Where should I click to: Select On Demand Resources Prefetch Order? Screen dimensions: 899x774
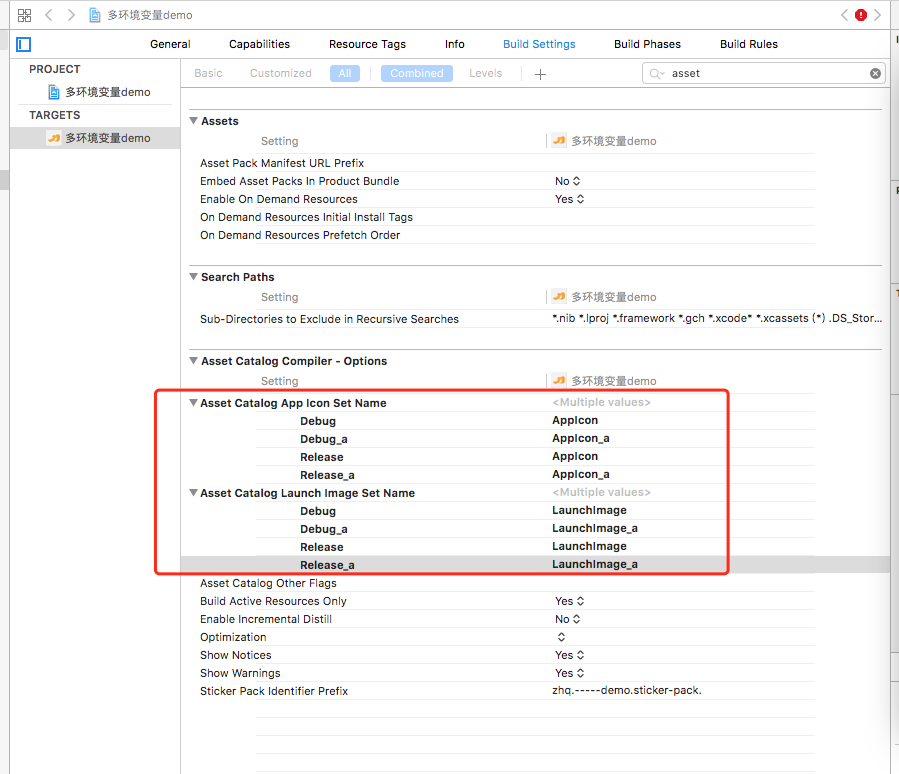(x=300, y=235)
